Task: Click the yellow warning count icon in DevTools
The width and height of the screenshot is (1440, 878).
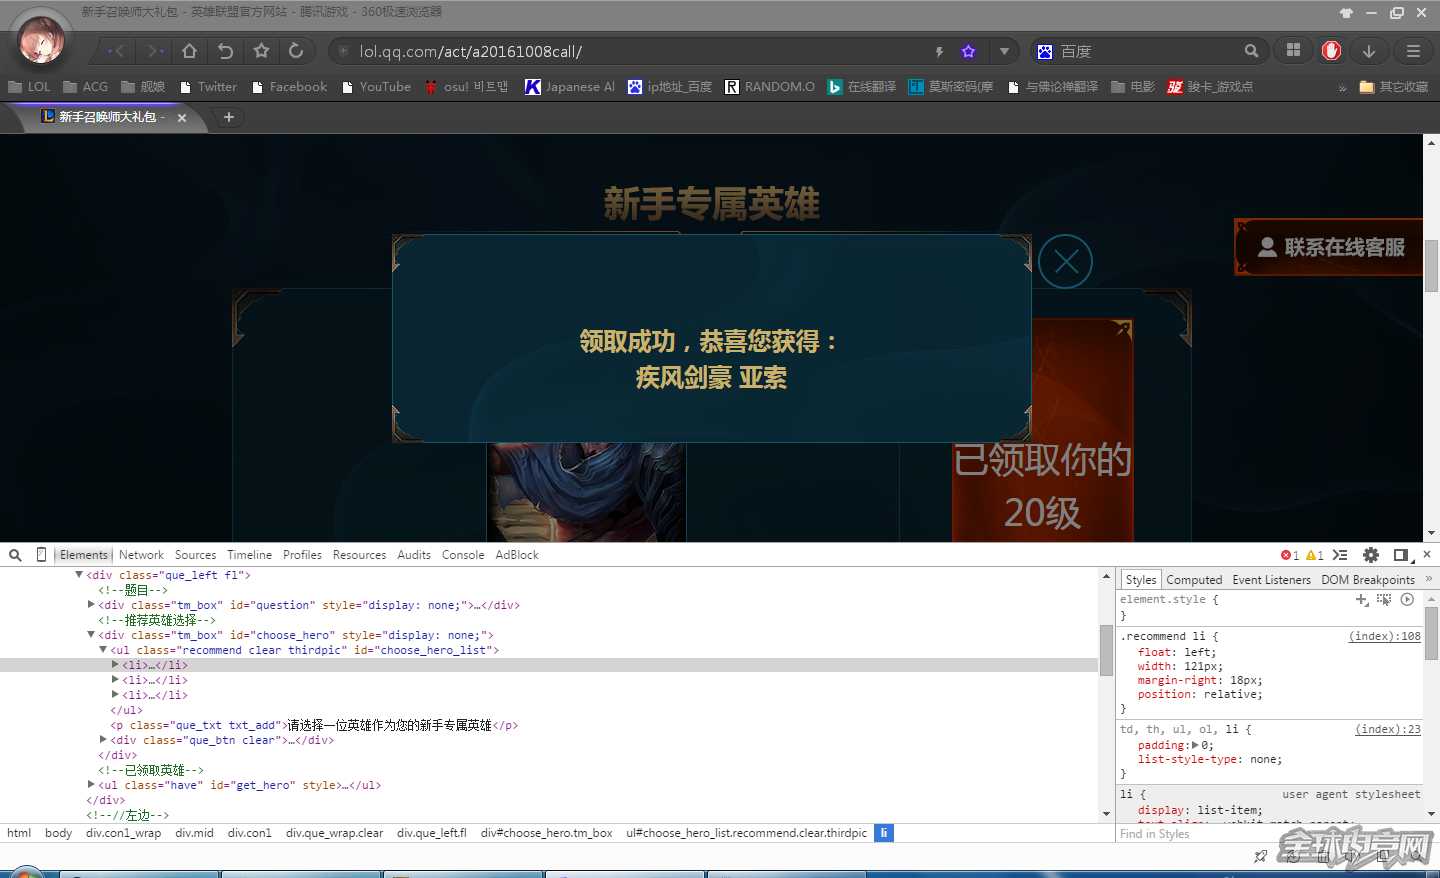Action: (1313, 555)
